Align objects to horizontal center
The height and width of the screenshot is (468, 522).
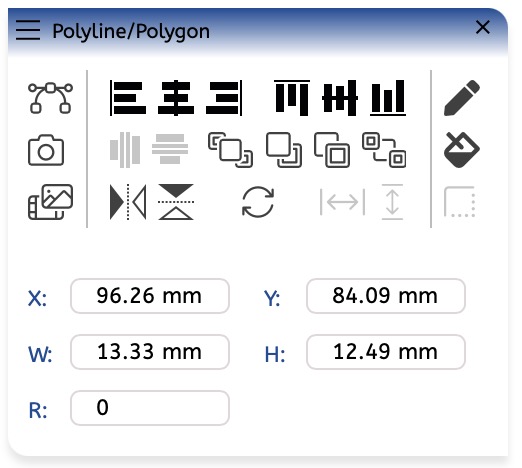176,98
